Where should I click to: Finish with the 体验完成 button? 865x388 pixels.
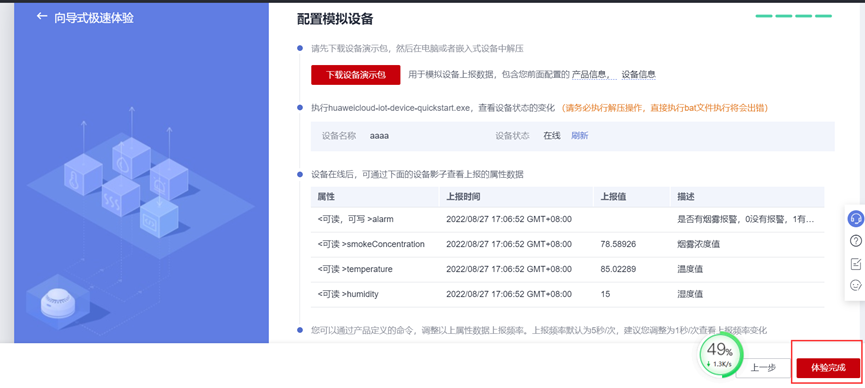click(828, 368)
